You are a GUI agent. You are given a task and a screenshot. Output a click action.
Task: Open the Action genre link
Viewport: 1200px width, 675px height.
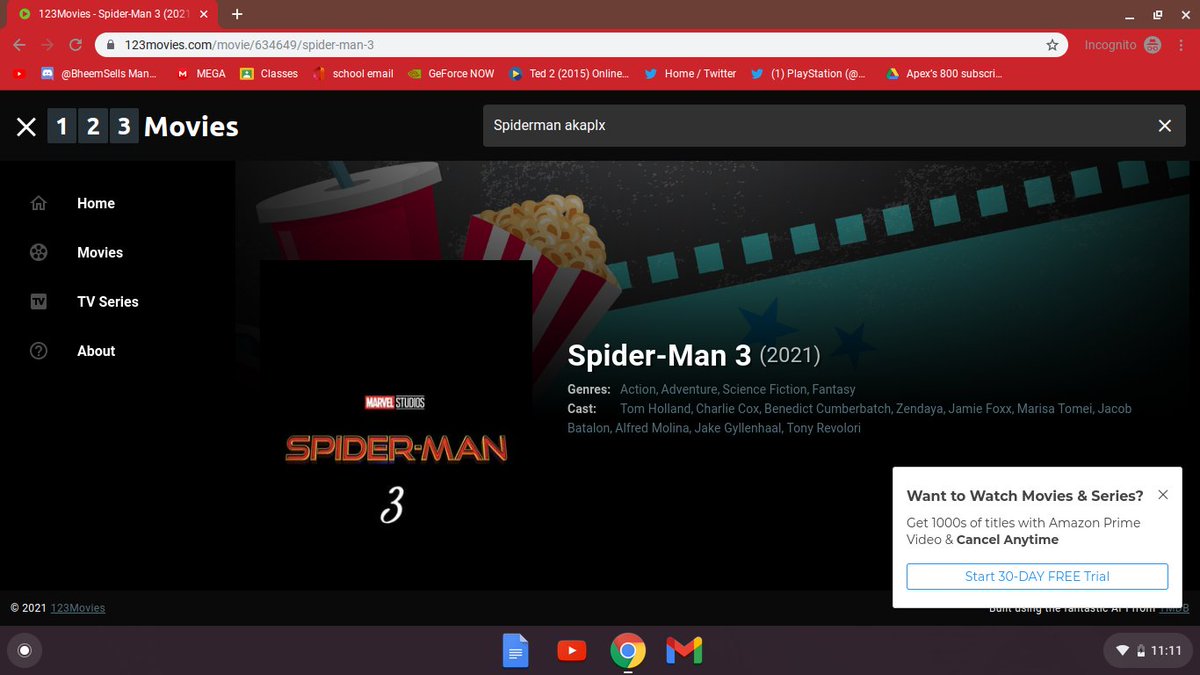[638, 389]
